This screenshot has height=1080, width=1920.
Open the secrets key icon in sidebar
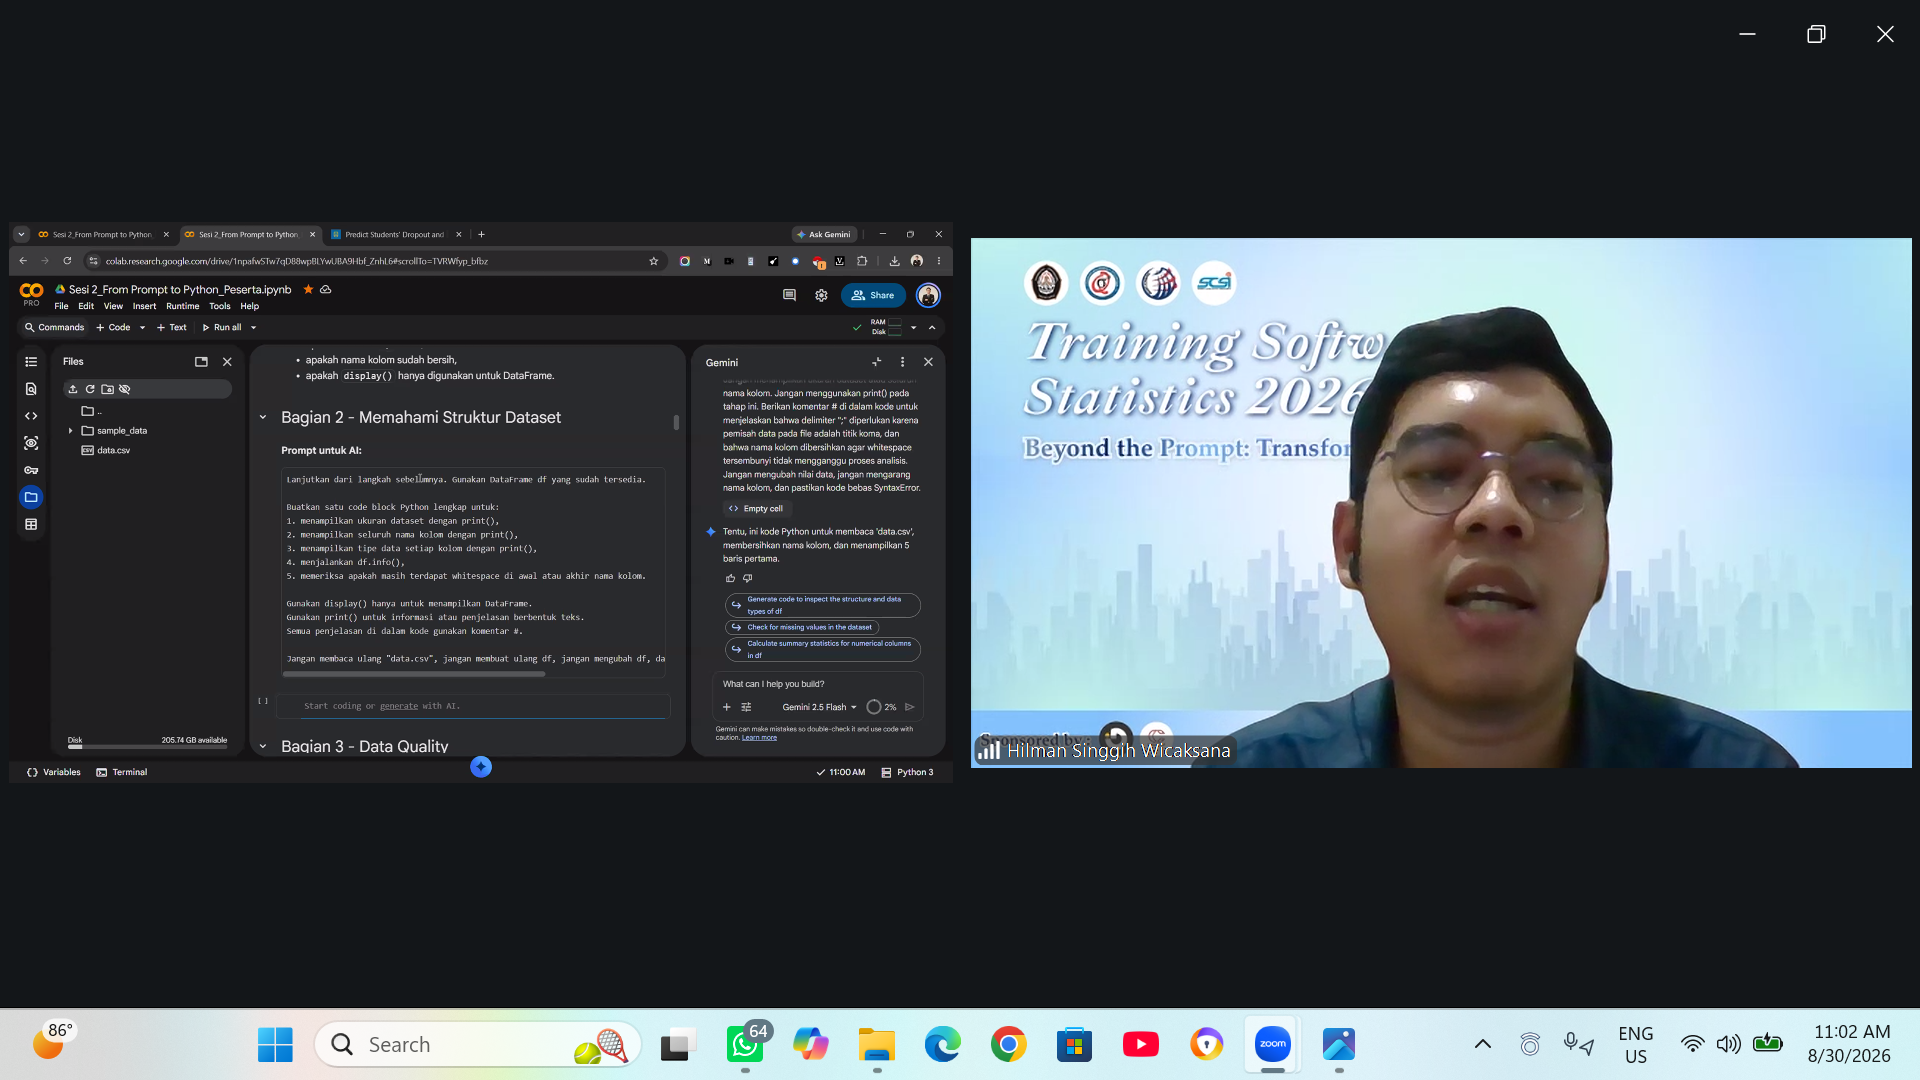31,470
